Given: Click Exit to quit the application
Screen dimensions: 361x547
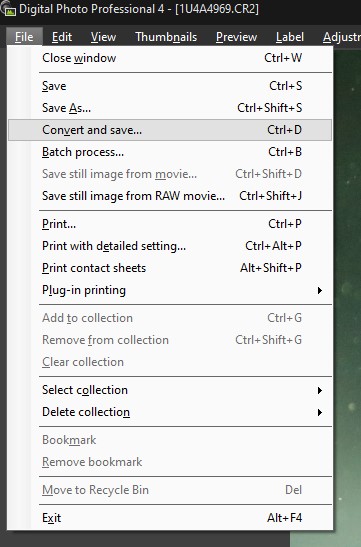Looking at the screenshot, I should (170, 518).
